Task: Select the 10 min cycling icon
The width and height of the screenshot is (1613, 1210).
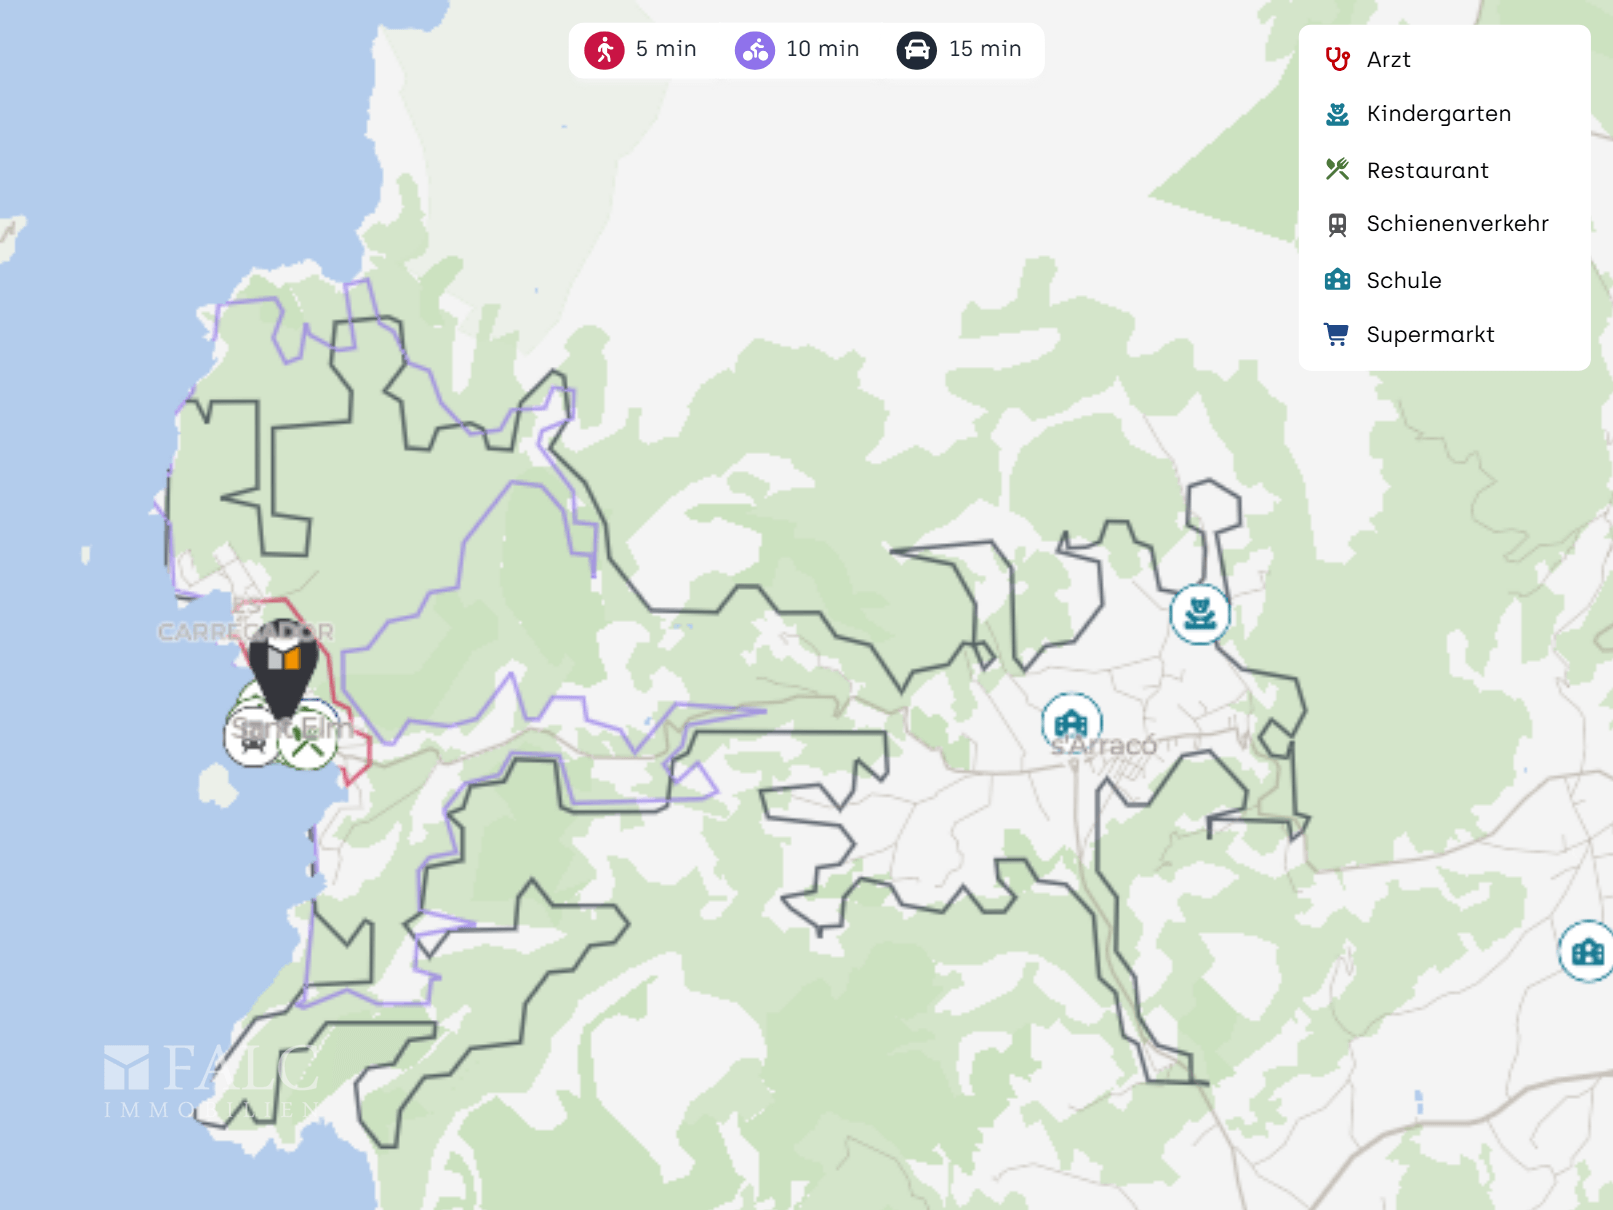Action: [x=755, y=50]
